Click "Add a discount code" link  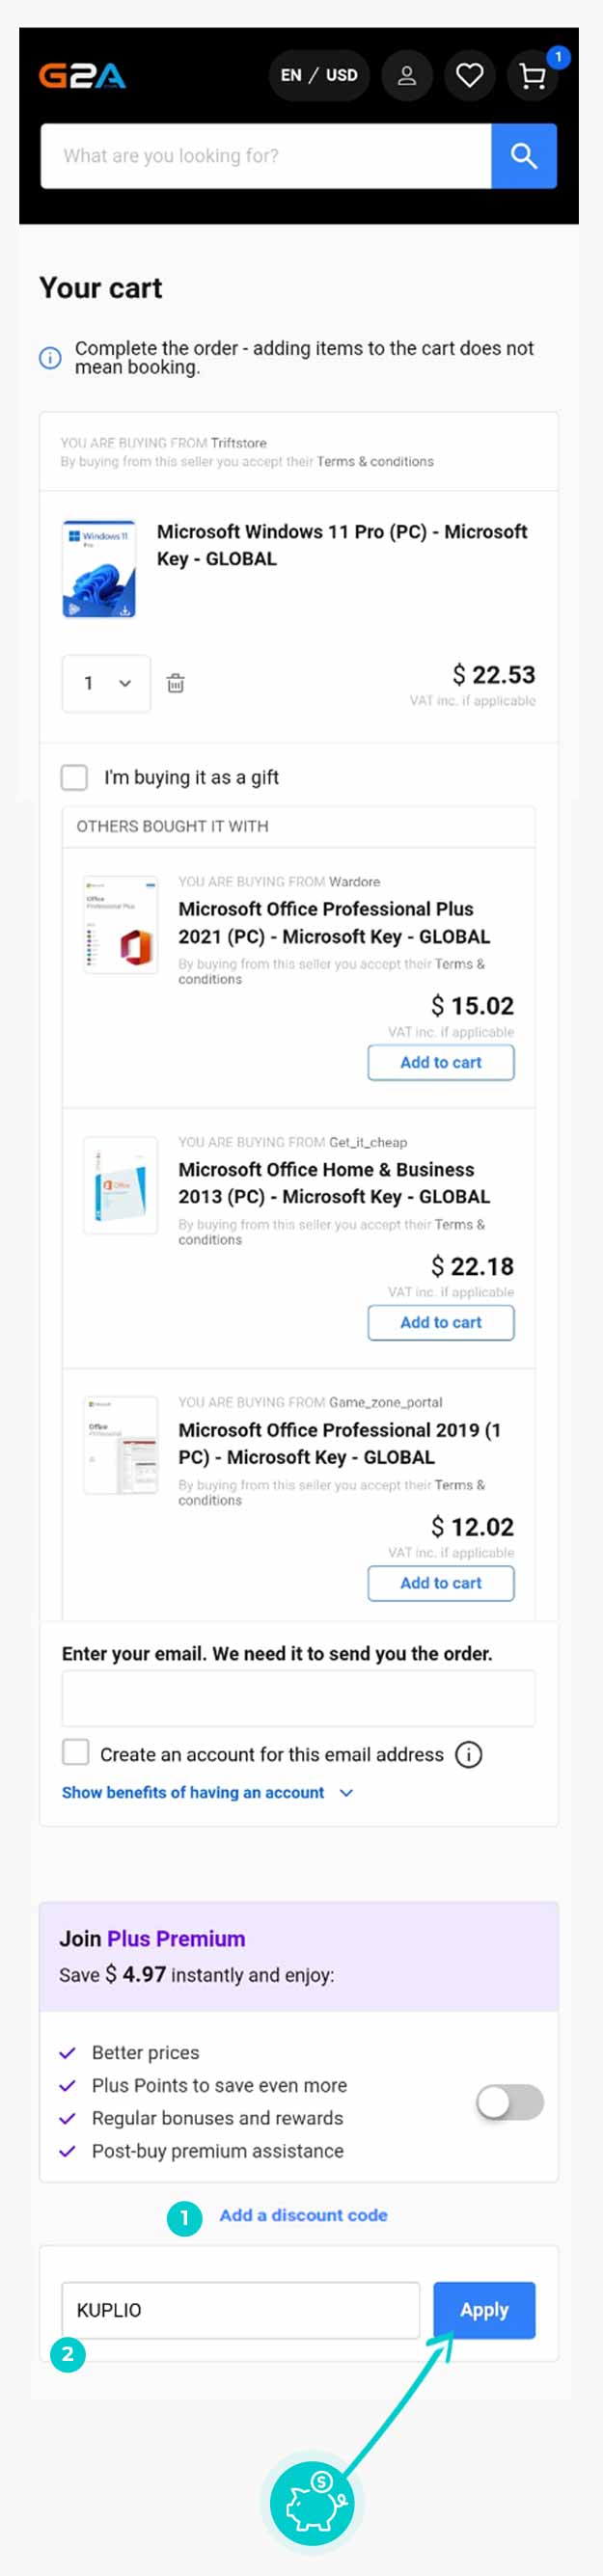303,2215
